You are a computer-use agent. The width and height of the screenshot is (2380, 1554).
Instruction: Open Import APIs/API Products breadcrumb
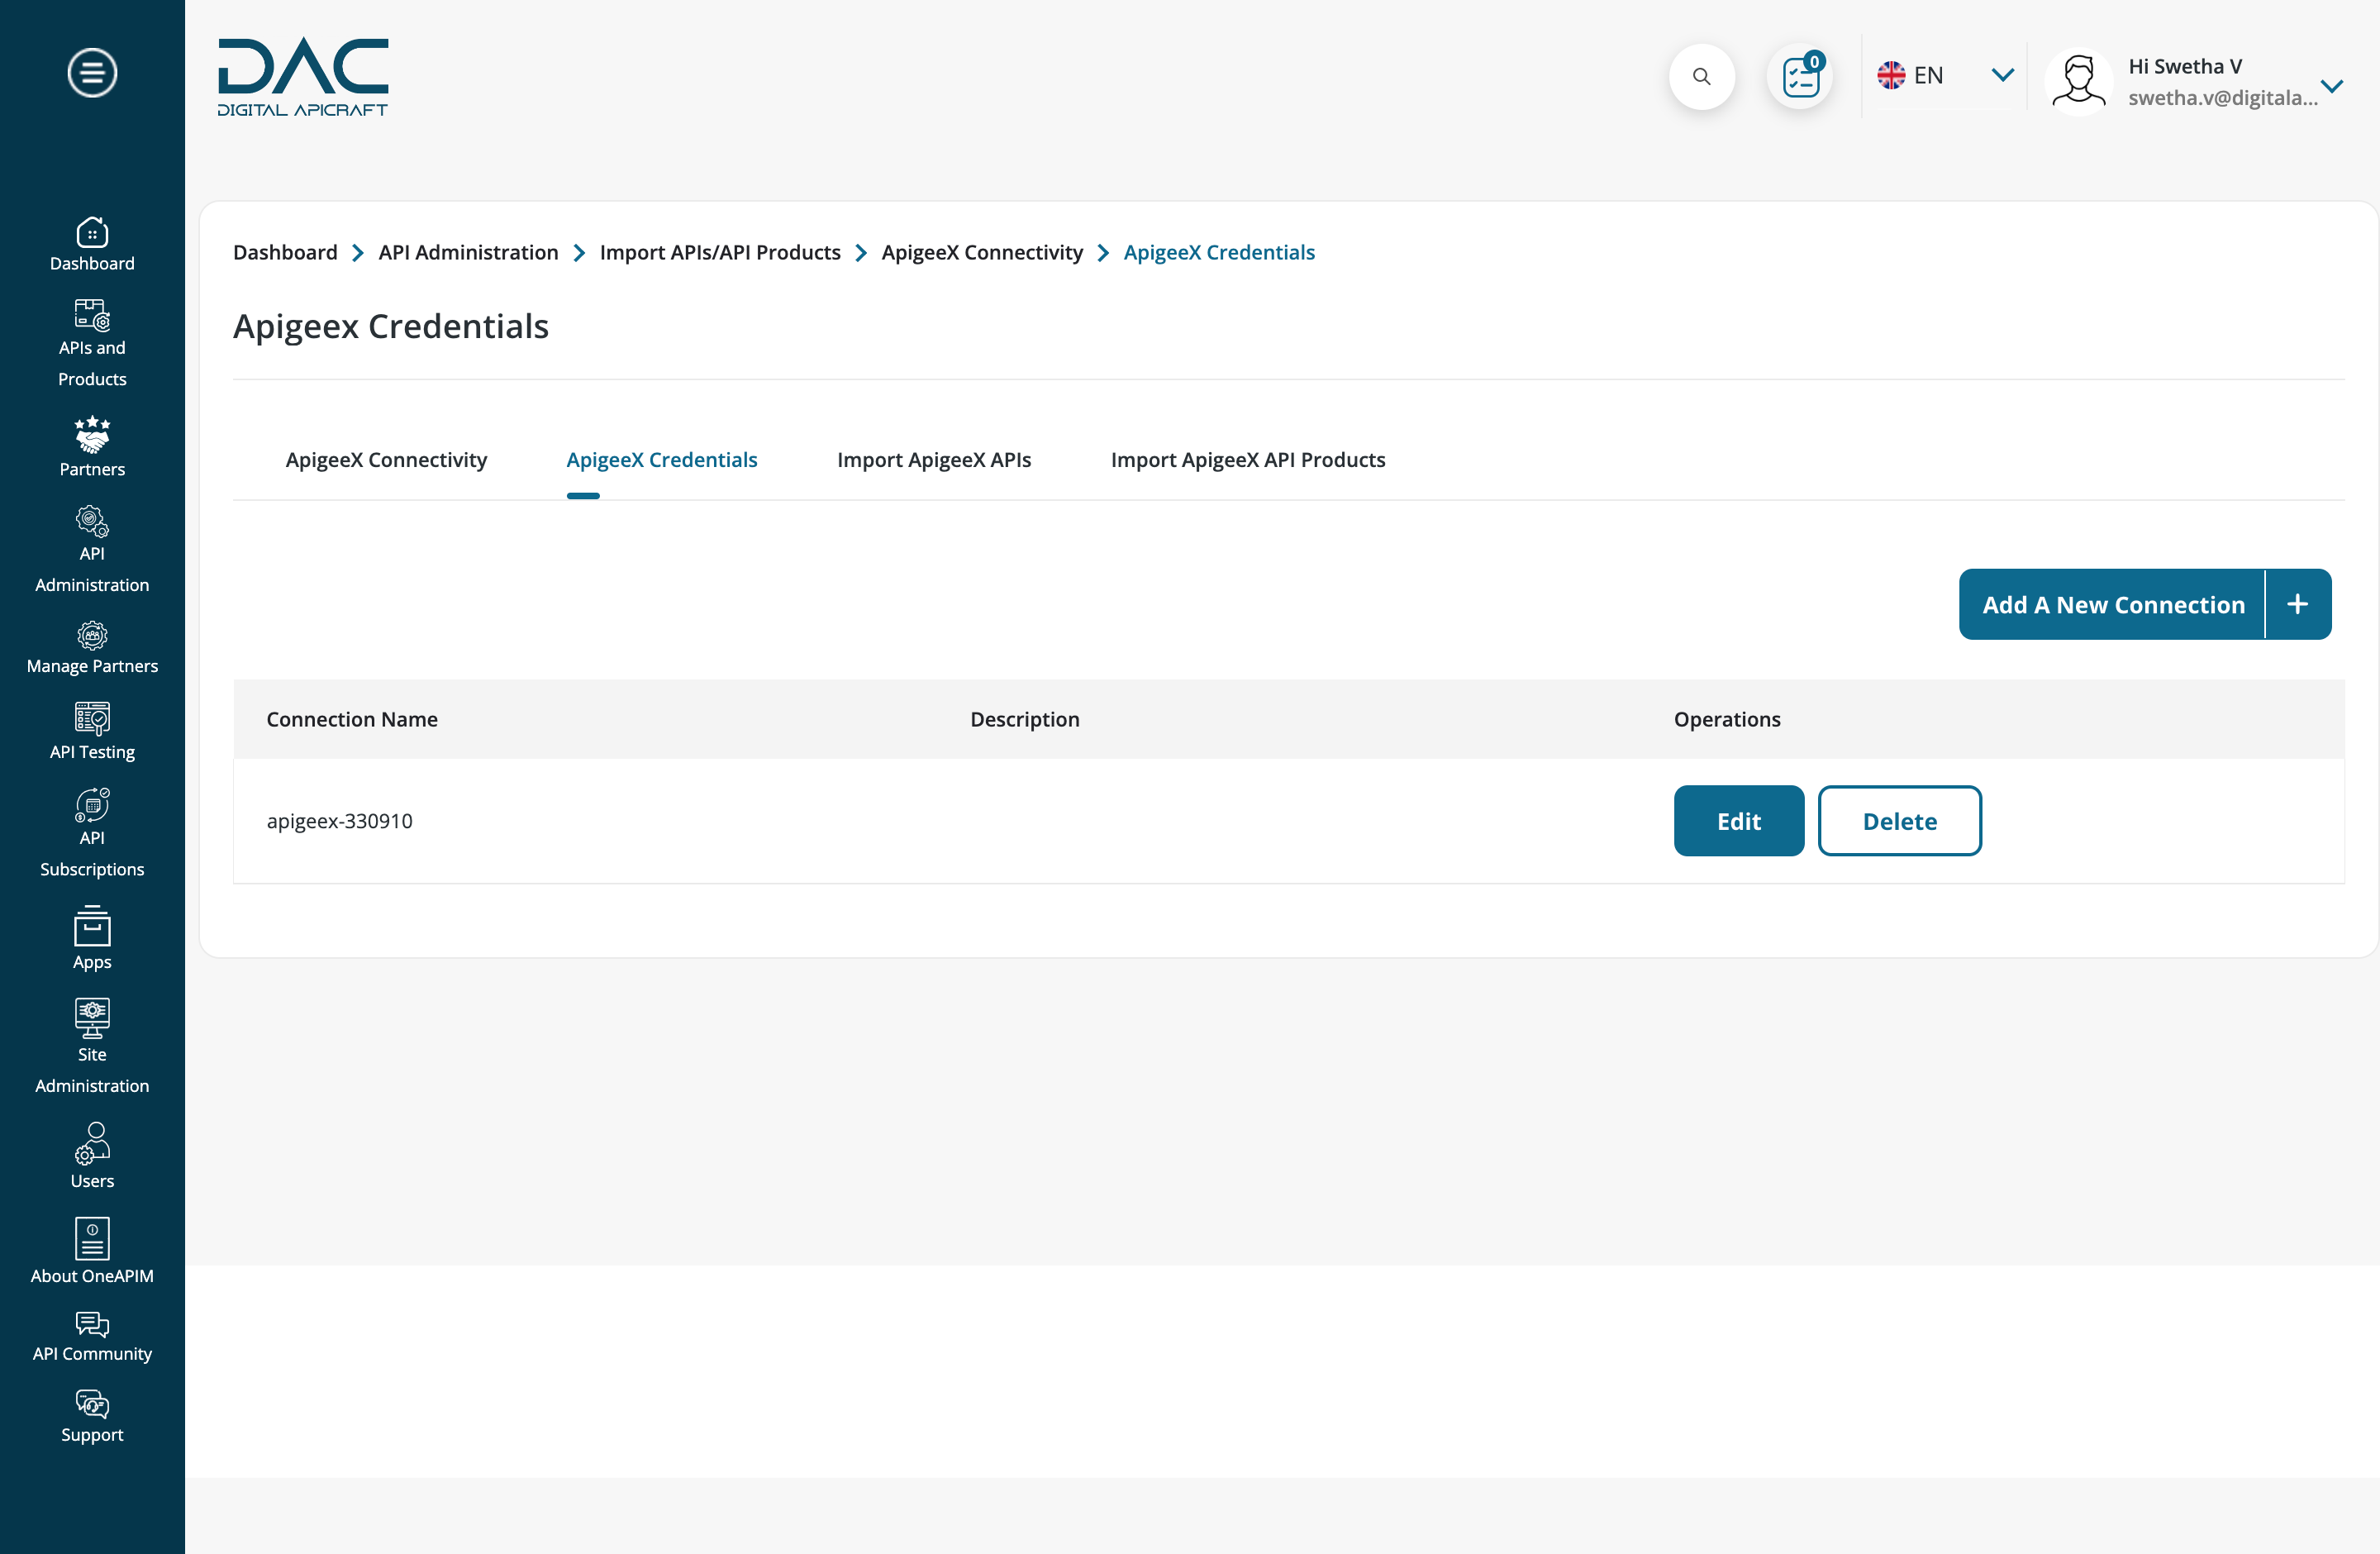pyautogui.click(x=720, y=252)
